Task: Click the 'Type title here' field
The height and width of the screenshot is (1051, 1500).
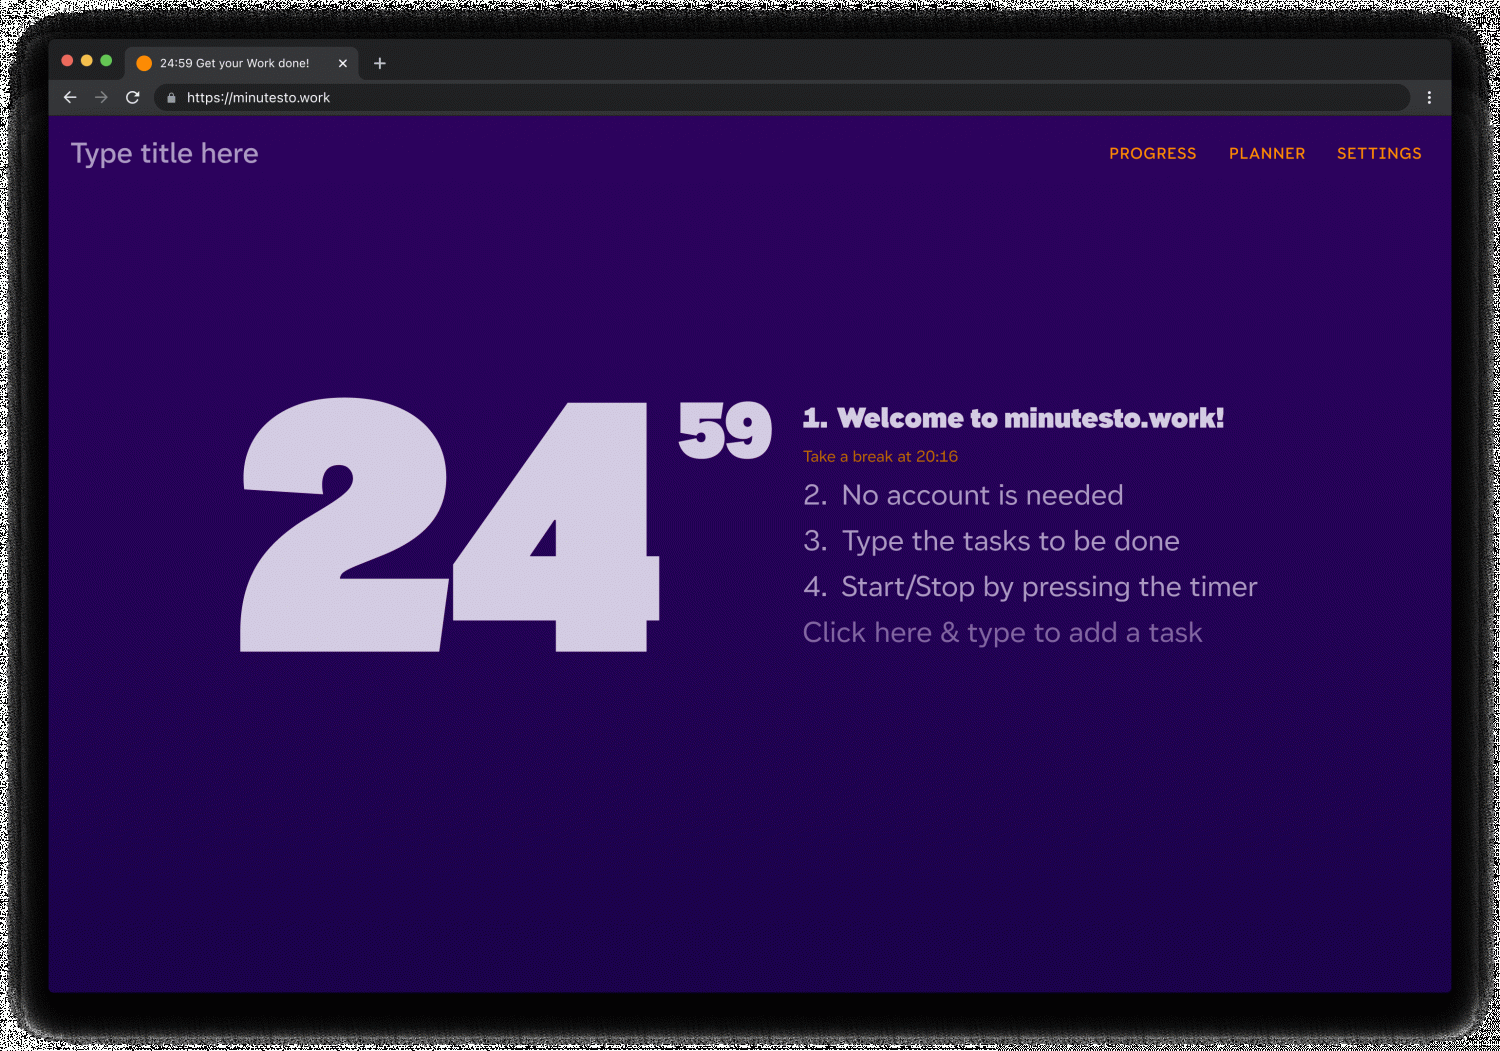Action: click(165, 153)
